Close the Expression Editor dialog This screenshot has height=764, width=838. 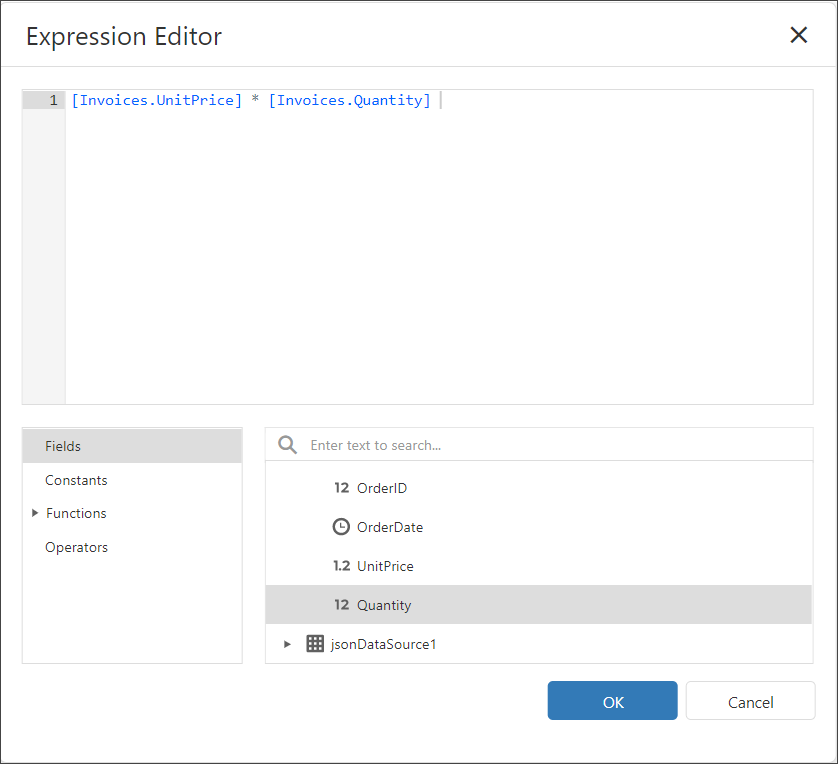click(x=798, y=36)
